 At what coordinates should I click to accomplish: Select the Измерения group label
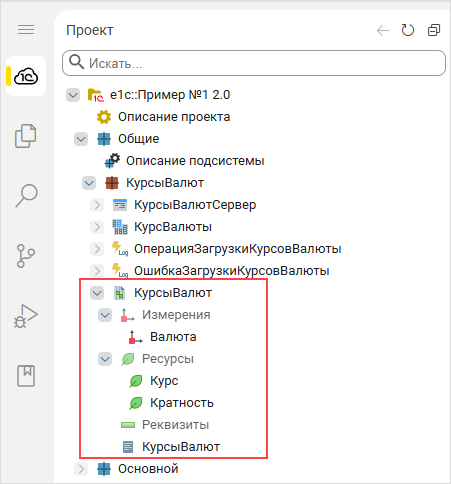176,315
